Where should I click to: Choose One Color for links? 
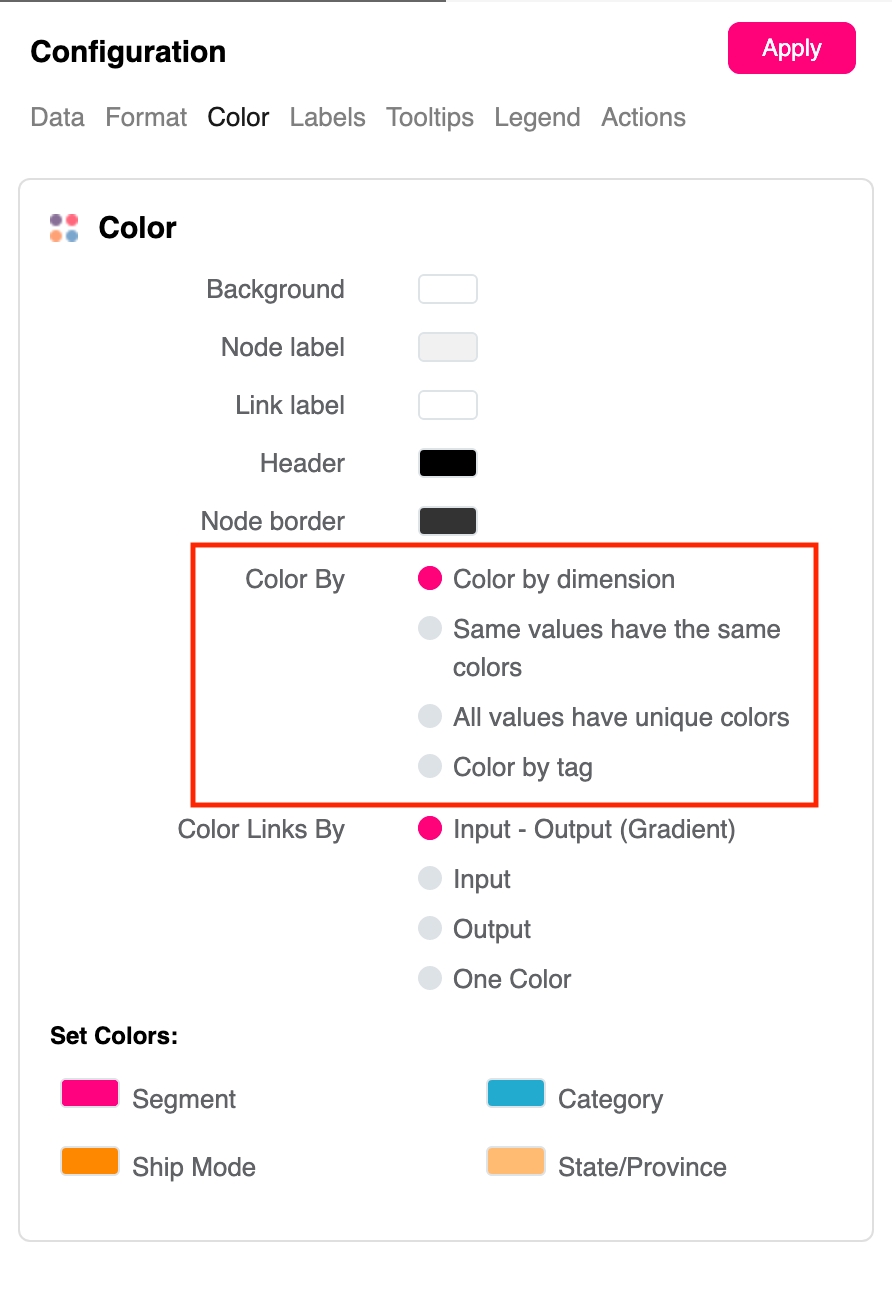pyautogui.click(x=430, y=979)
